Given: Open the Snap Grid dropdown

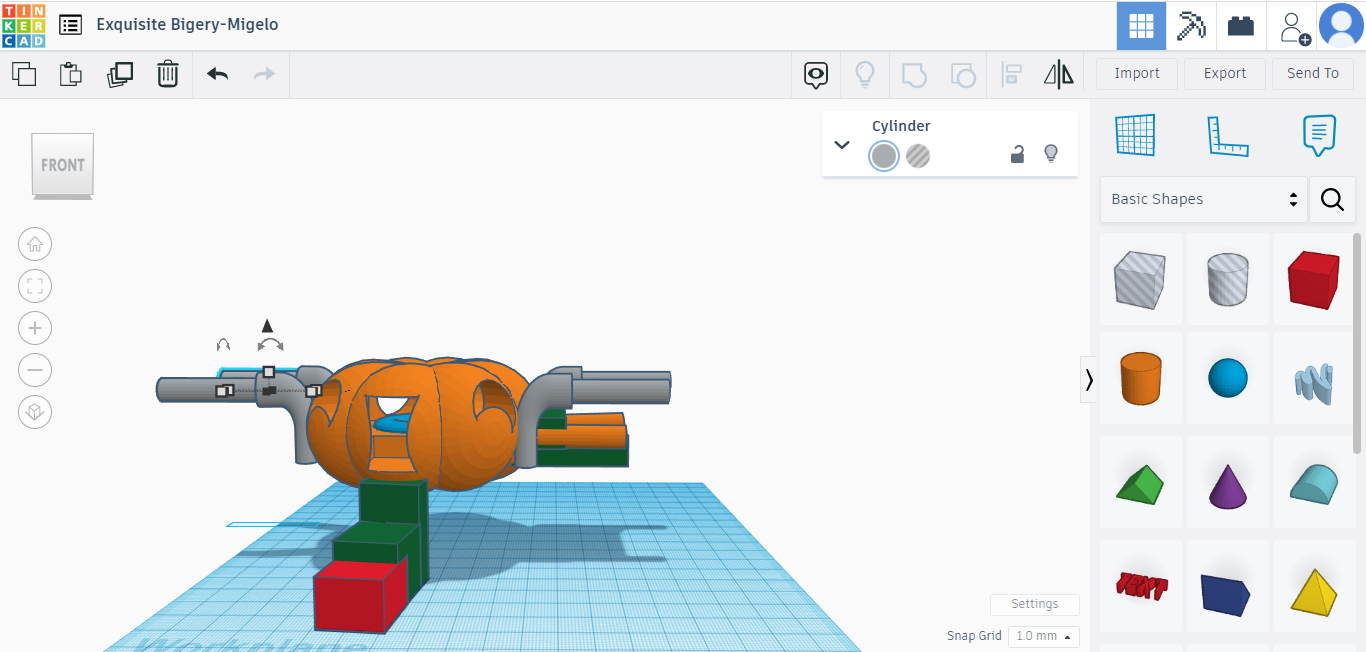Looking at the screenshot, I should (1043, 636).
